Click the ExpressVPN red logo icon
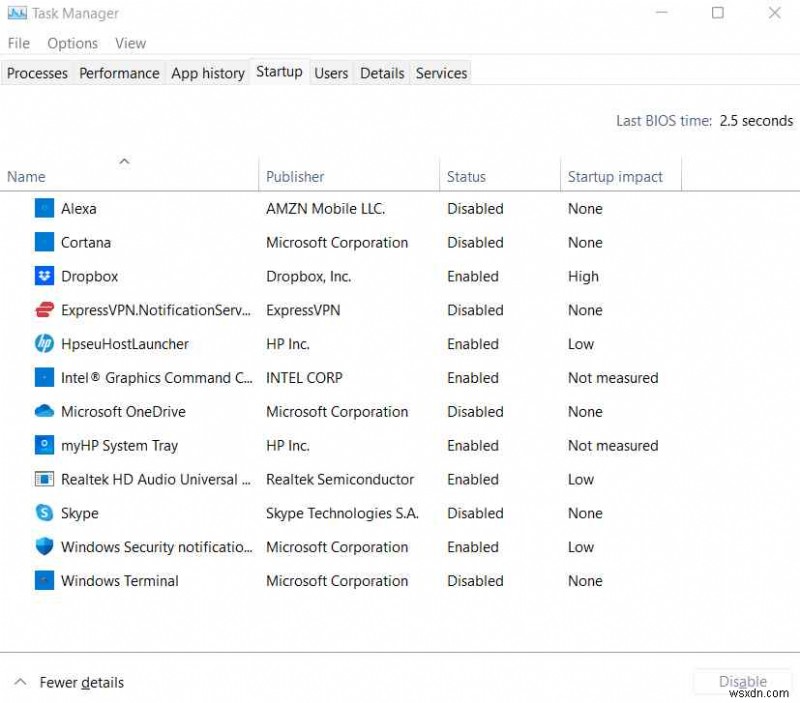800x703 pixels. (x=44, y=310)
